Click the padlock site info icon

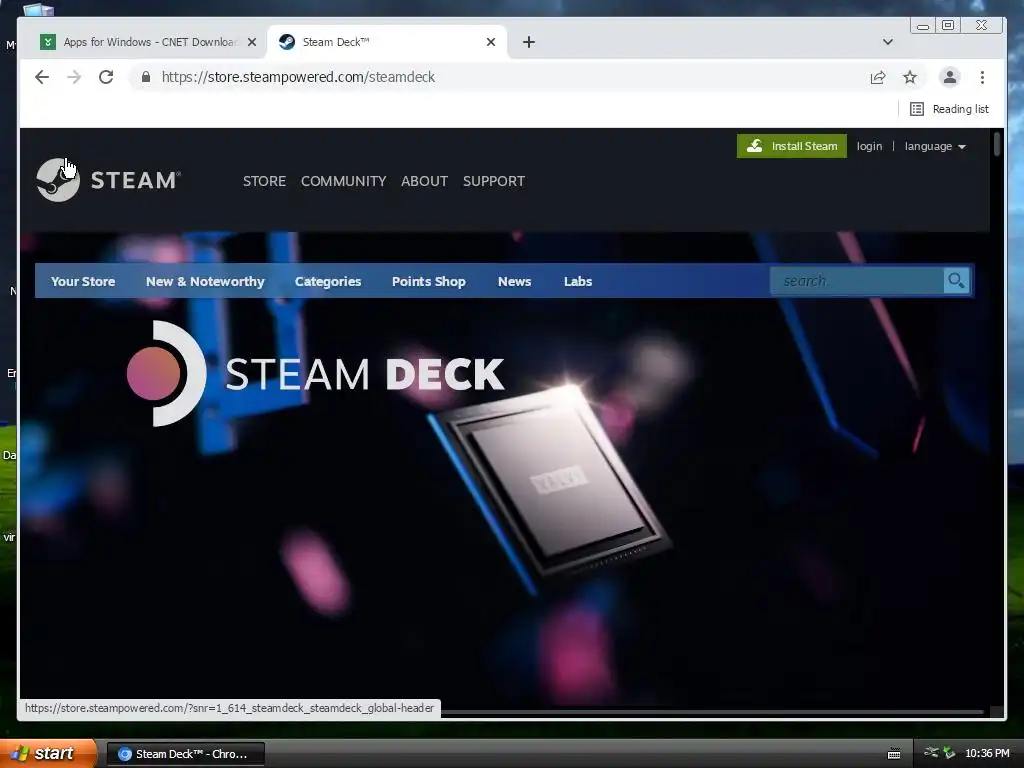coord(146,77)
